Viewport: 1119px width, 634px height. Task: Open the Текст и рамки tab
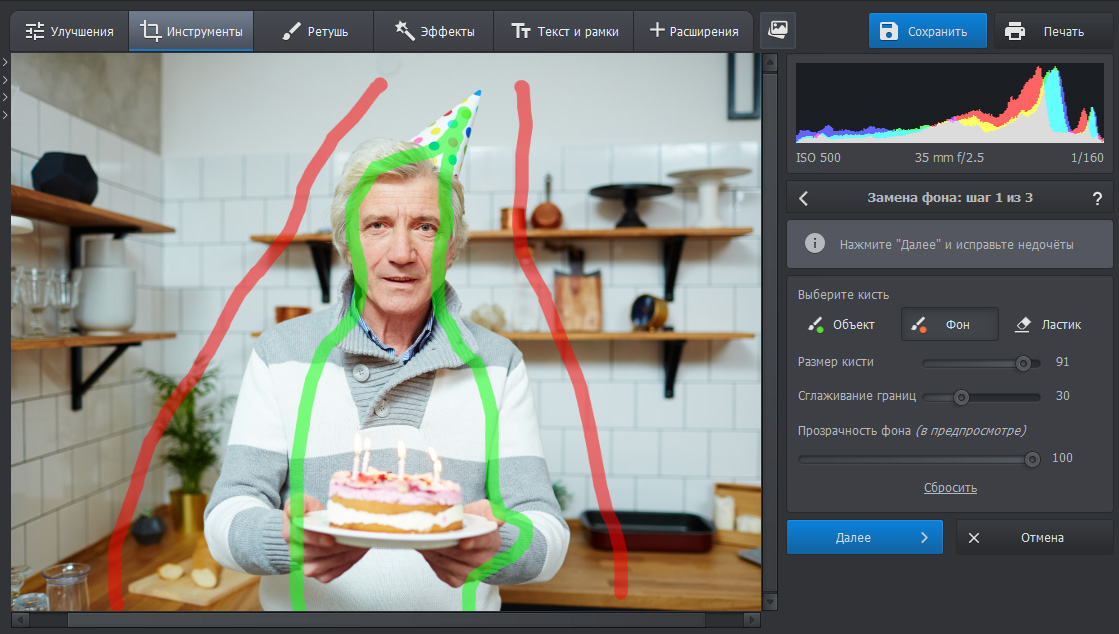(565, 31)
